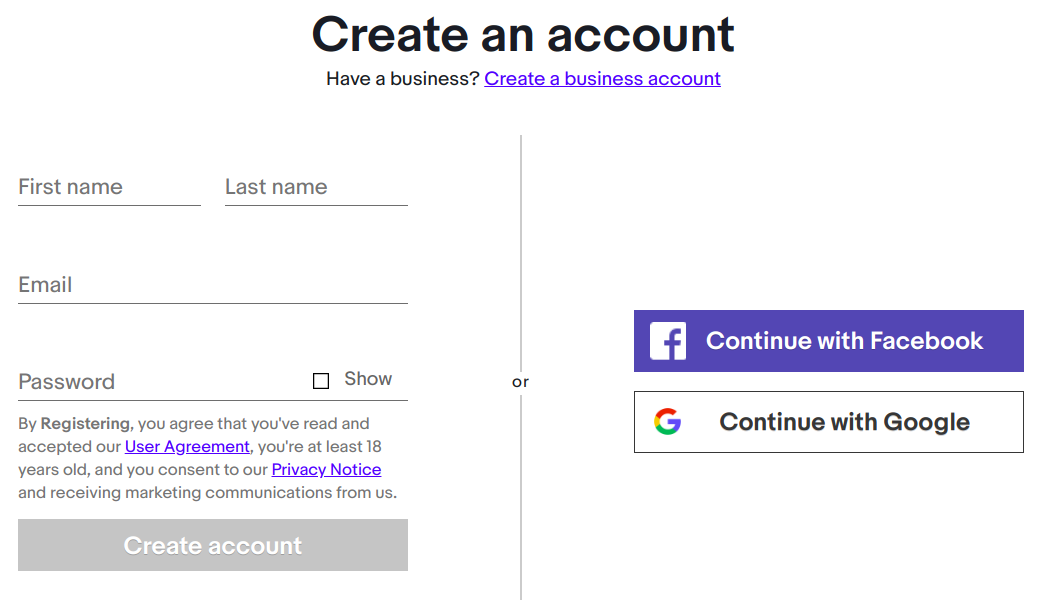1050x600 pixels.
Task: Click the Google logo icon
Action: [668, 422]
